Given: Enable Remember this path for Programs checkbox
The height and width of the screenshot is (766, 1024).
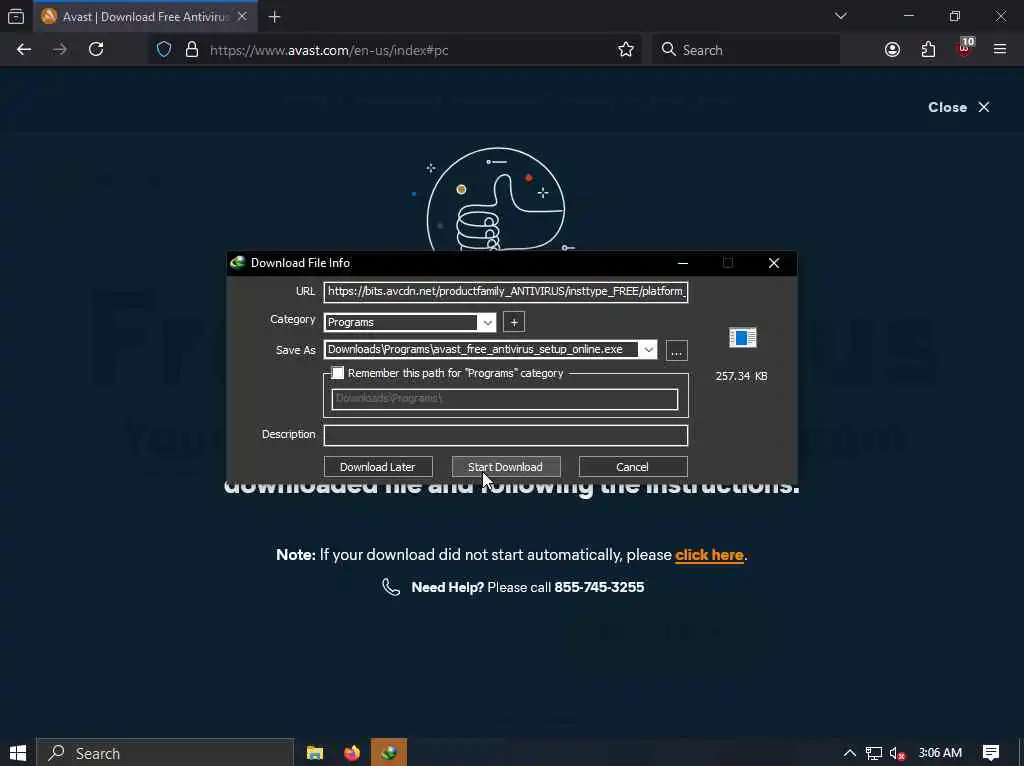Looking at the screenshot, I should pos(338,373).
